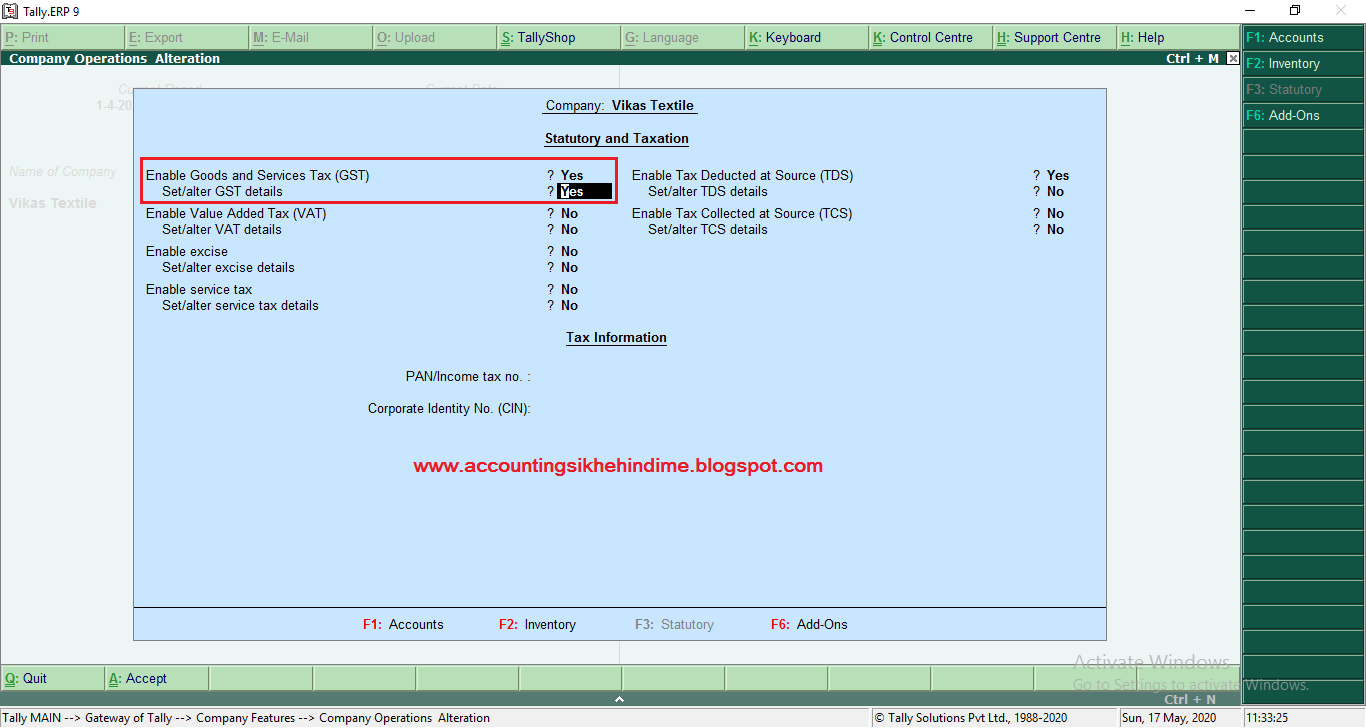The width and height of the screenshot is (1366, 728).
Task: Click the company name Vikas Textile heading
Action: [x=652, y=105]
